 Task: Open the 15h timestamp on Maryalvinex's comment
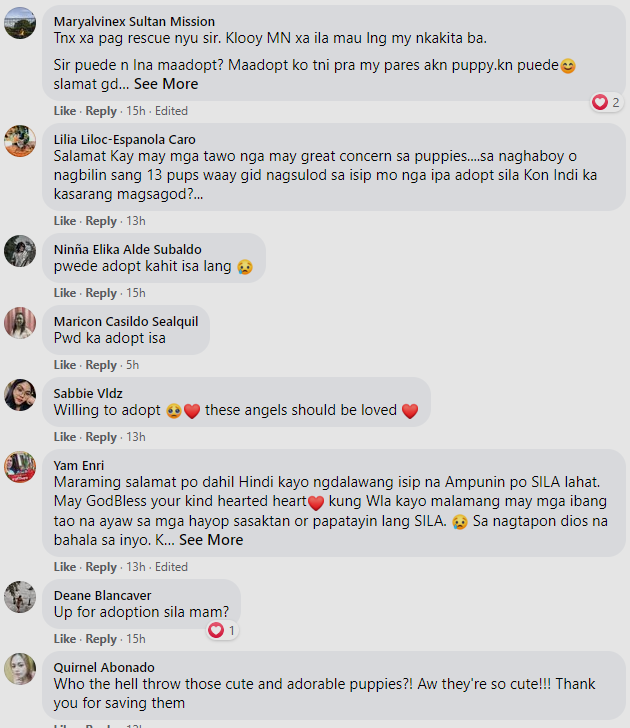[x=136, y=111]
